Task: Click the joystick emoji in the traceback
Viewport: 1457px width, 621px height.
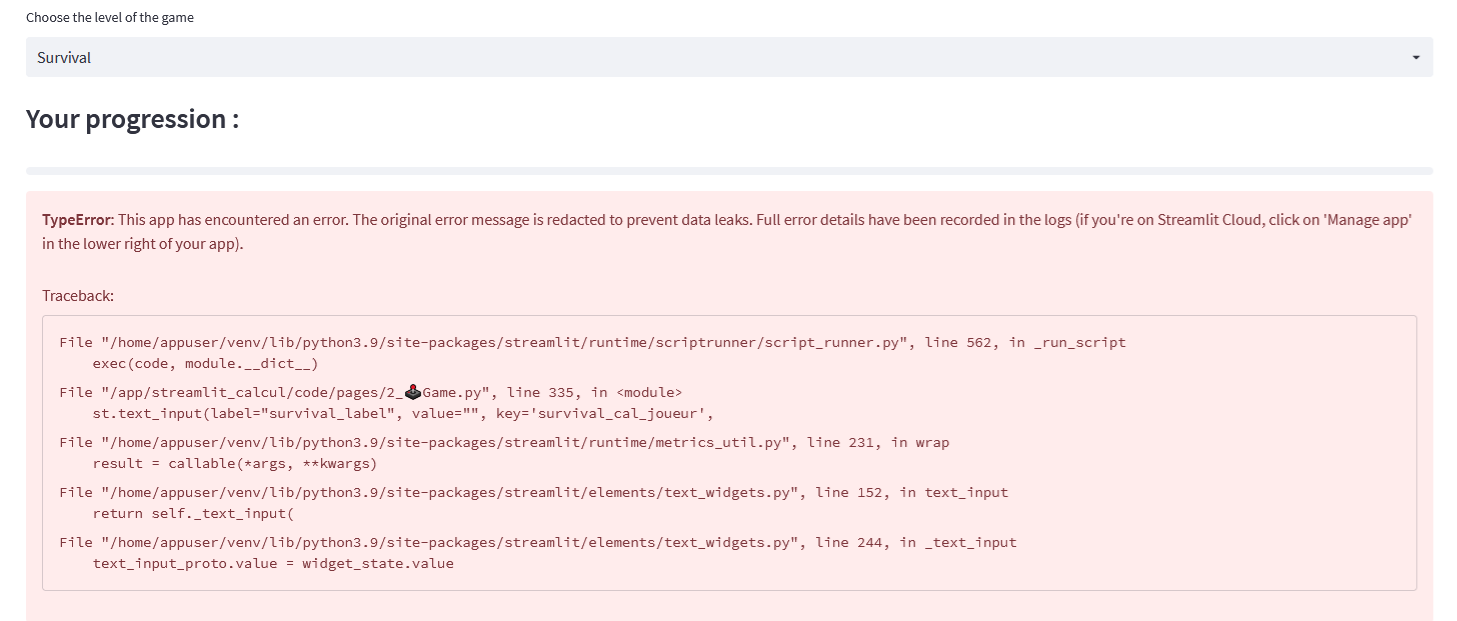Action: 412,392
